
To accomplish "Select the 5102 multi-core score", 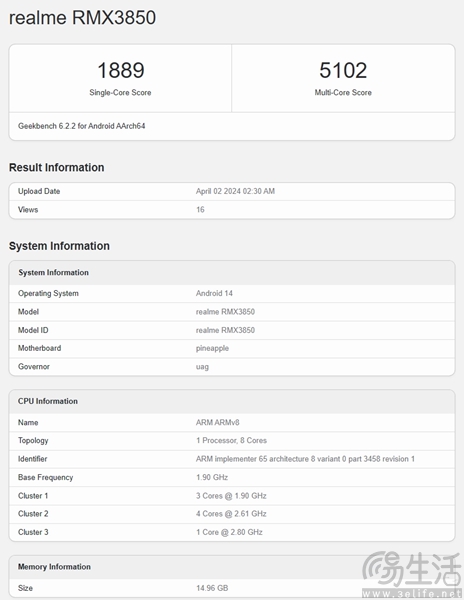I will point(343,70).
